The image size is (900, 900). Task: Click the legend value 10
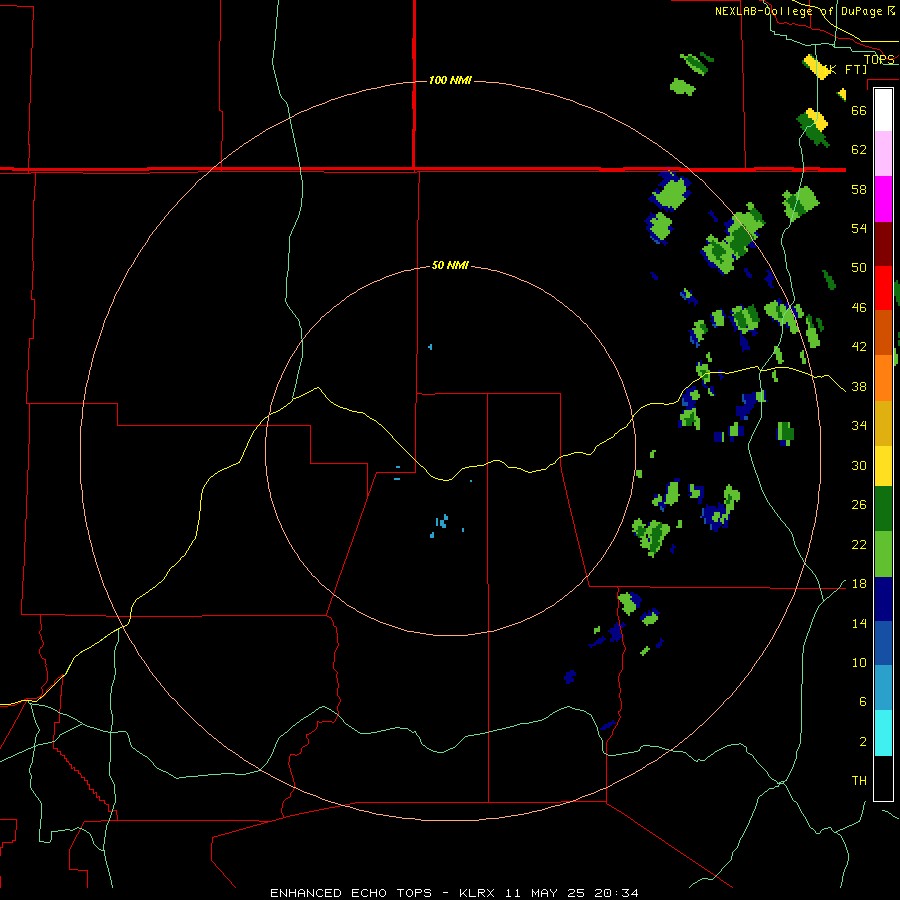click(859, 663)
